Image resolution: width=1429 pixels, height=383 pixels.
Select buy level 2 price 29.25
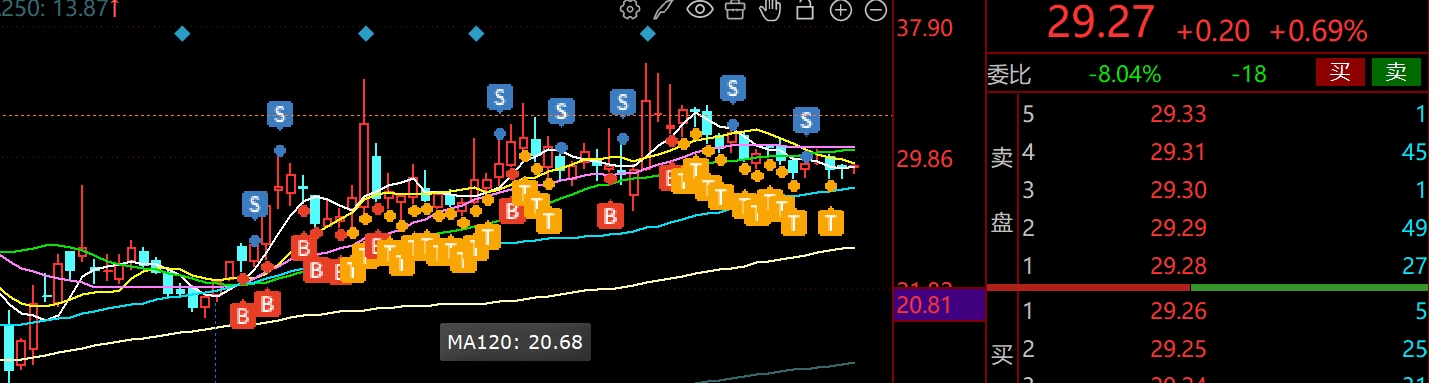tap(1178, 350)
